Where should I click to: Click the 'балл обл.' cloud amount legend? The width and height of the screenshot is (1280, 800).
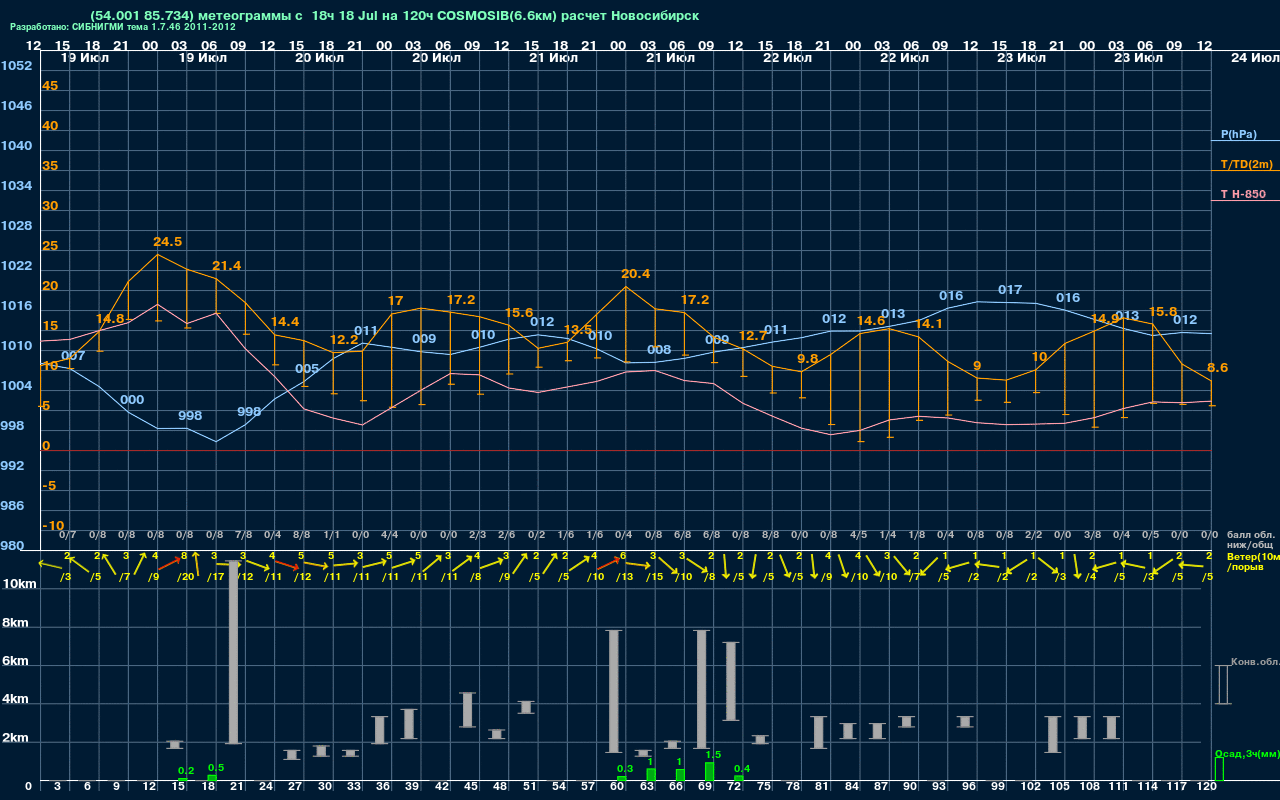point(1250,534)
